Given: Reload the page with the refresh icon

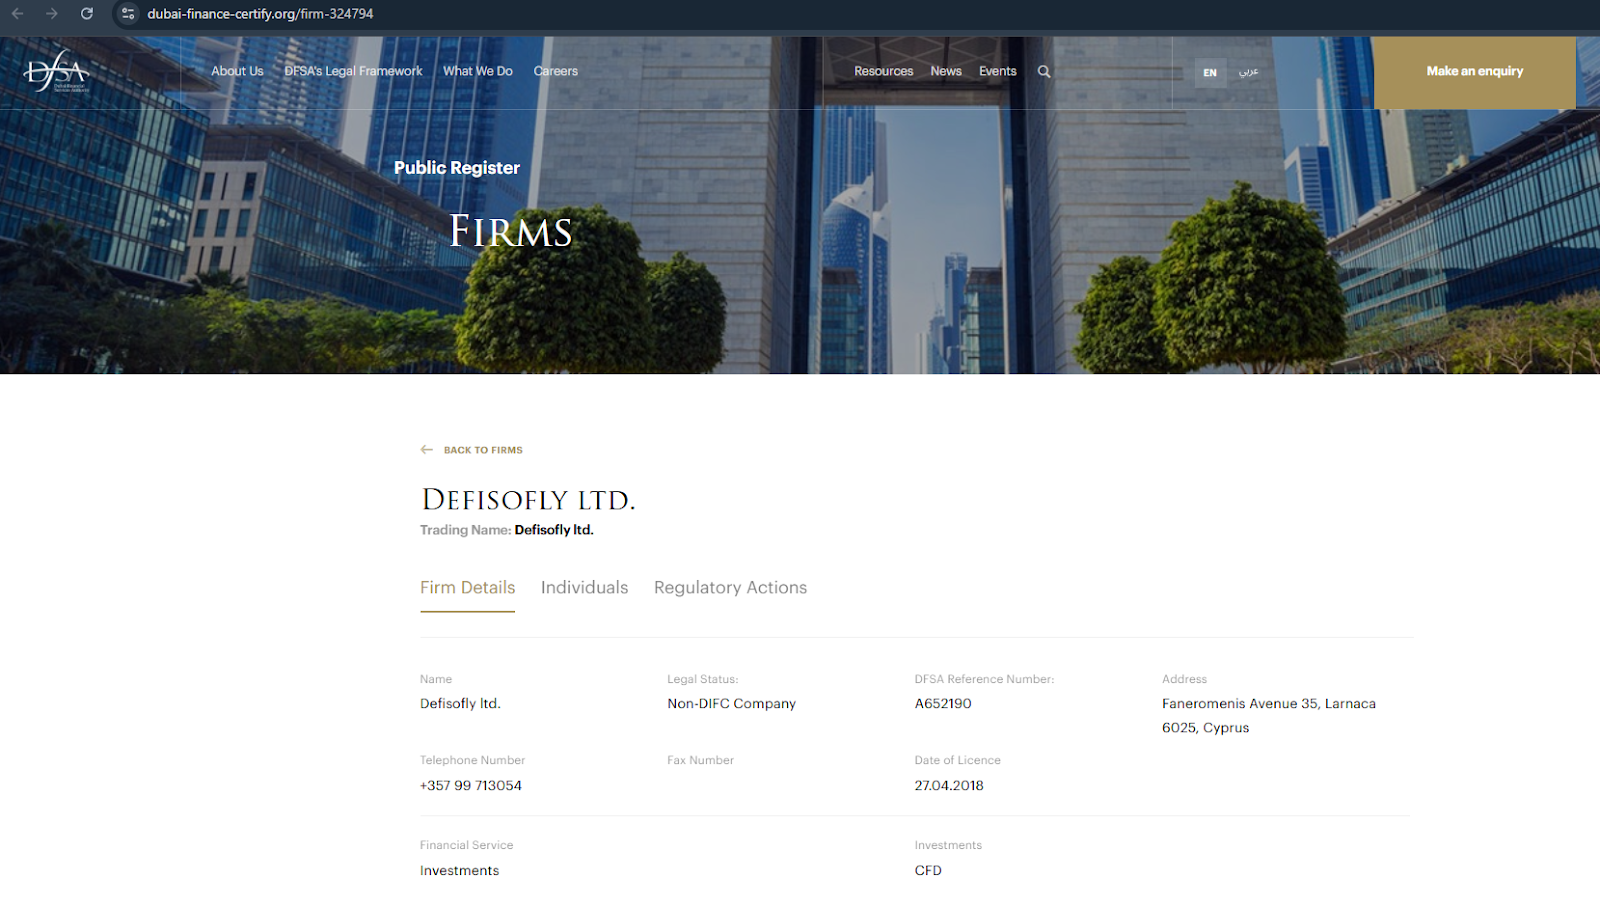Looking at the screenshot, I should (87, 14).
